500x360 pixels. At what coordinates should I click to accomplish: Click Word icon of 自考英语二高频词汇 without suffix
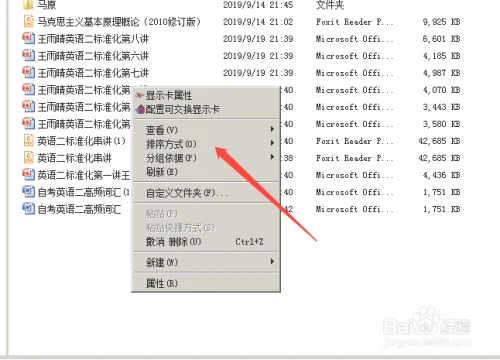click(29, 209)
